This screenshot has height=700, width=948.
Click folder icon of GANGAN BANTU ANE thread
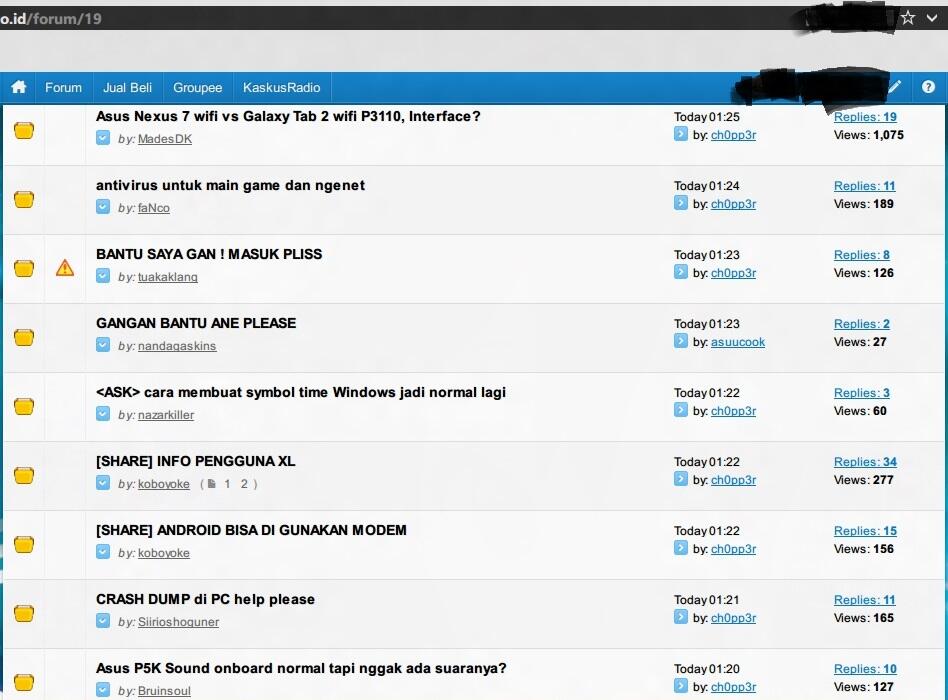(24, 337)
